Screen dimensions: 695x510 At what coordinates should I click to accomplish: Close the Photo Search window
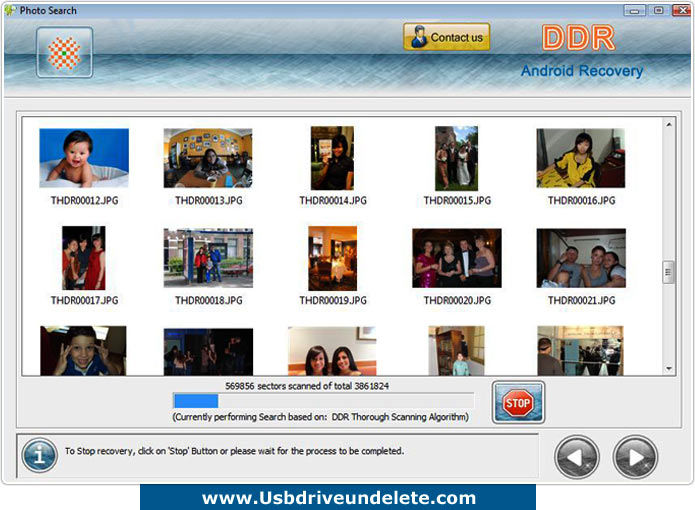coord(681,10)
